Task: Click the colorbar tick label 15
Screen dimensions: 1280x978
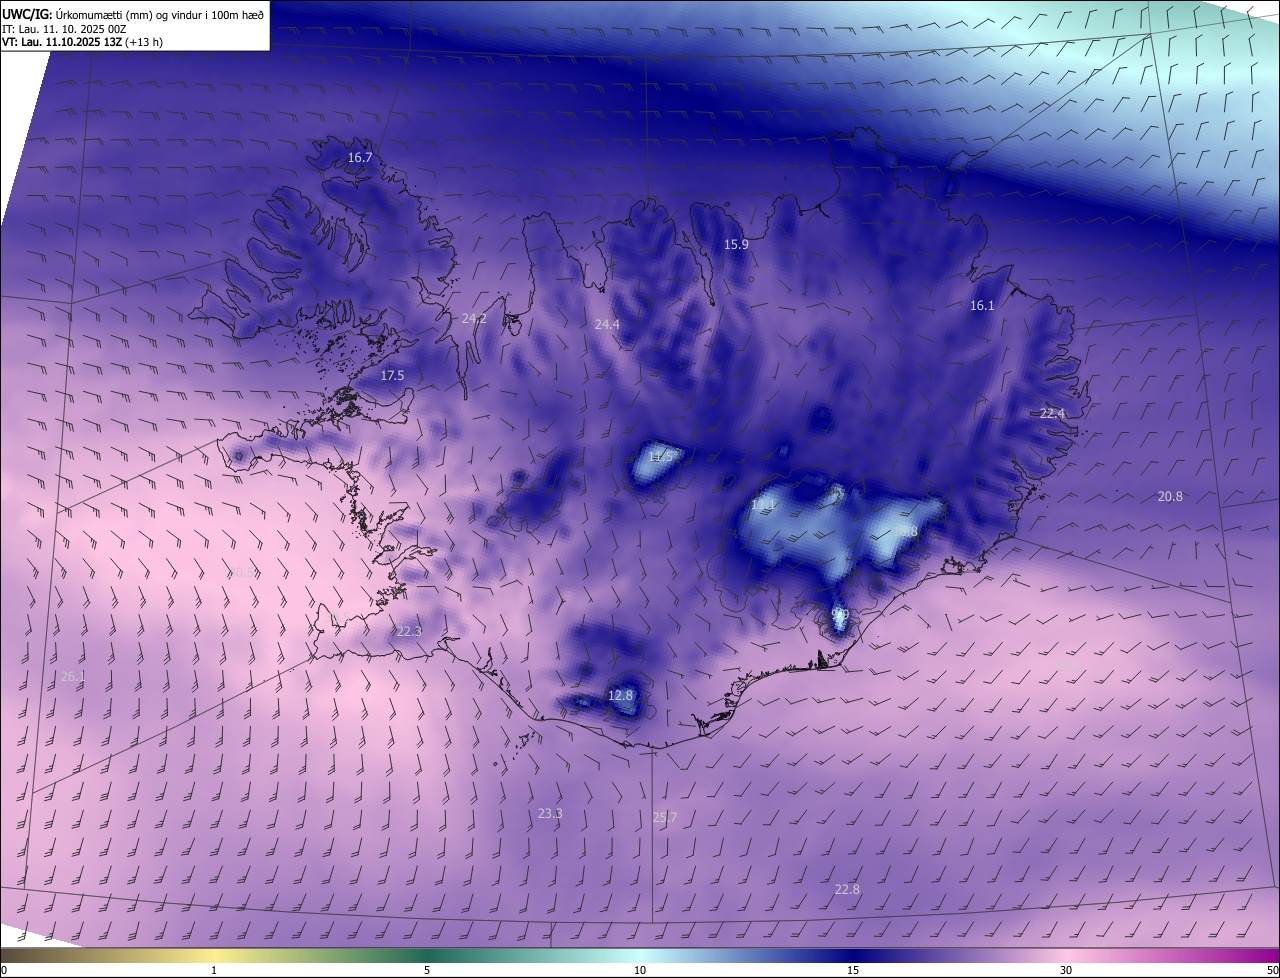Action: (853, 971)
